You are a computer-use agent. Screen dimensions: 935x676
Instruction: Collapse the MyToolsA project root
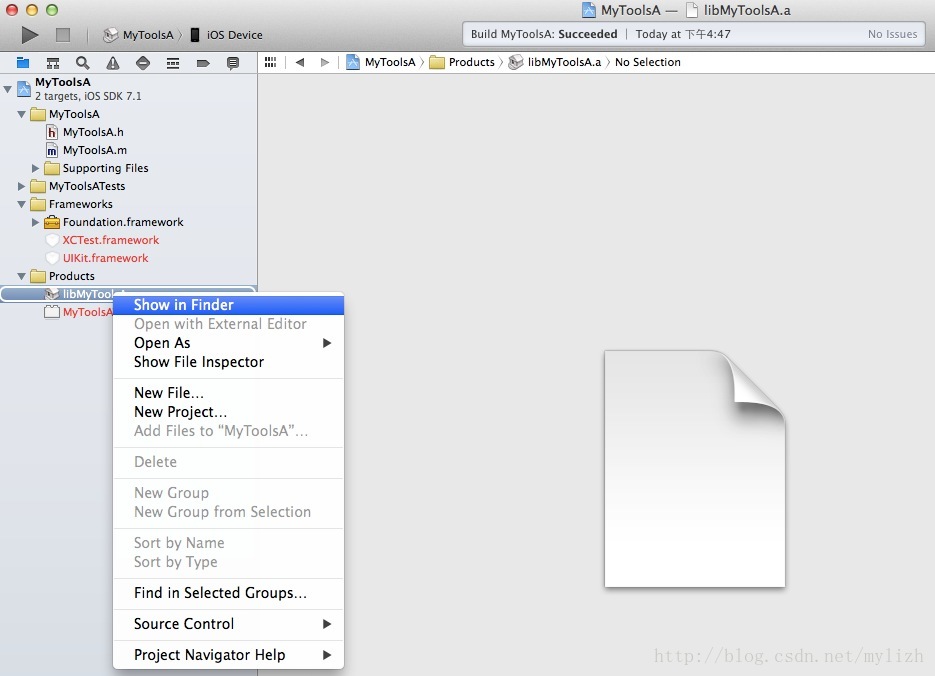point(8,89)
